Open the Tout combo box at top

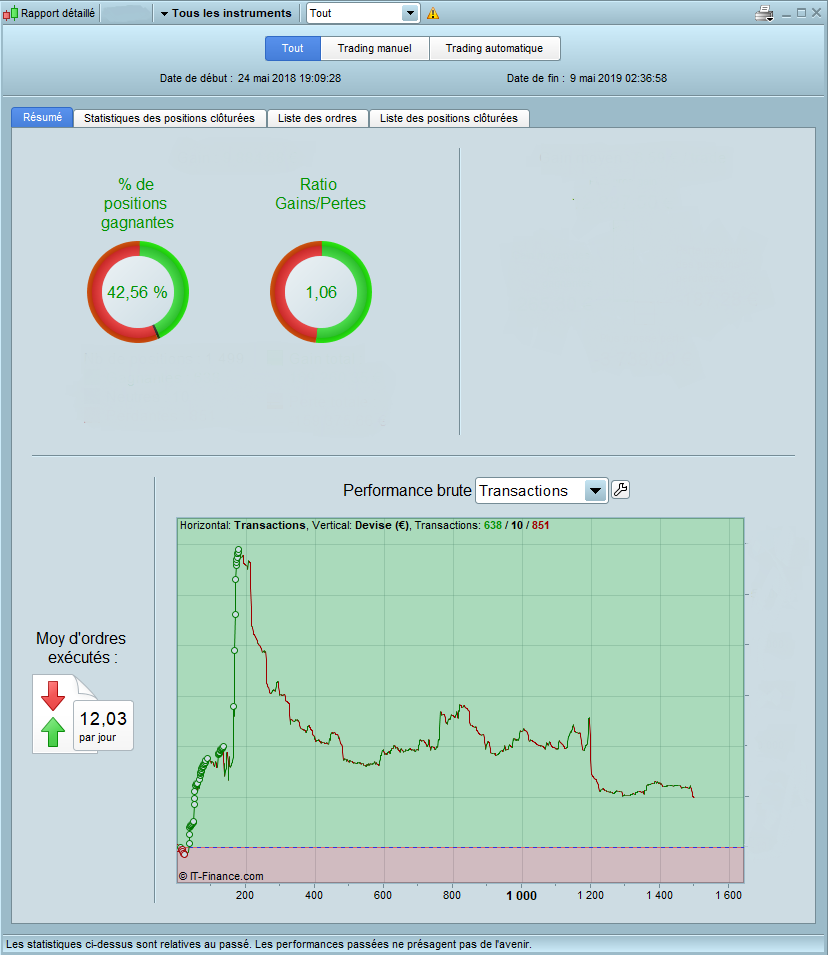(363, 13)
